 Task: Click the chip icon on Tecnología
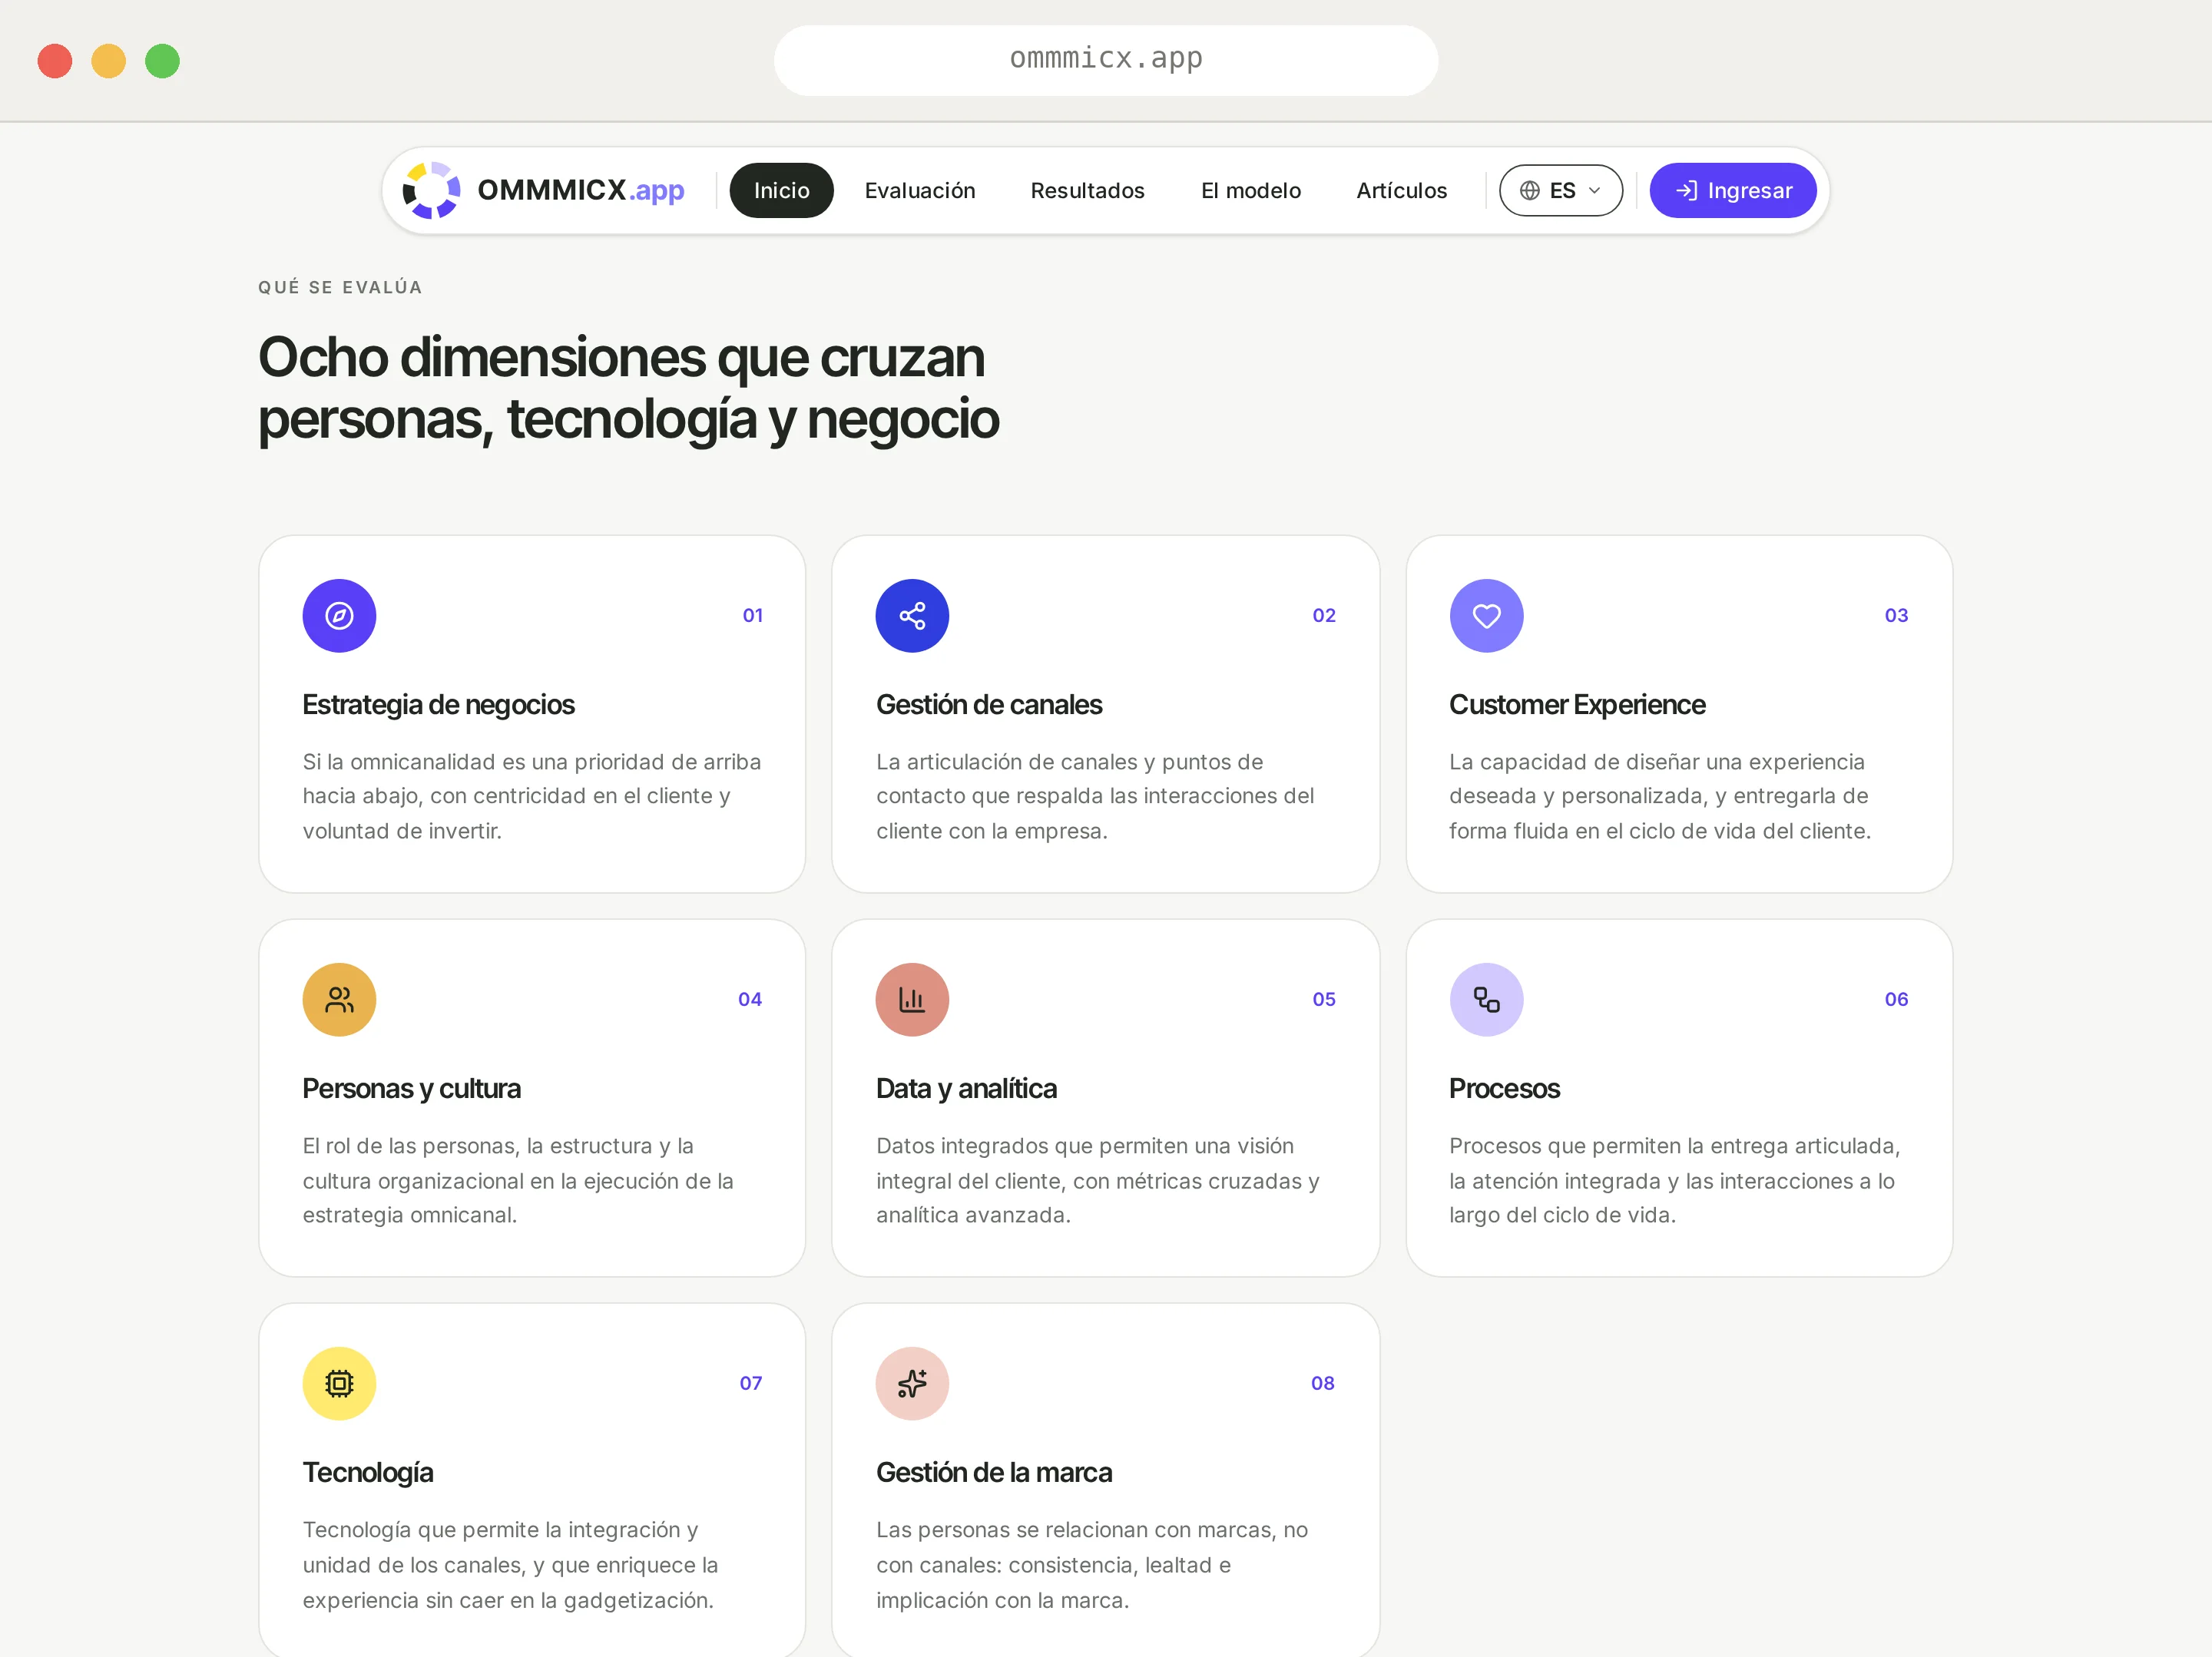click(x=339, y=1384)
